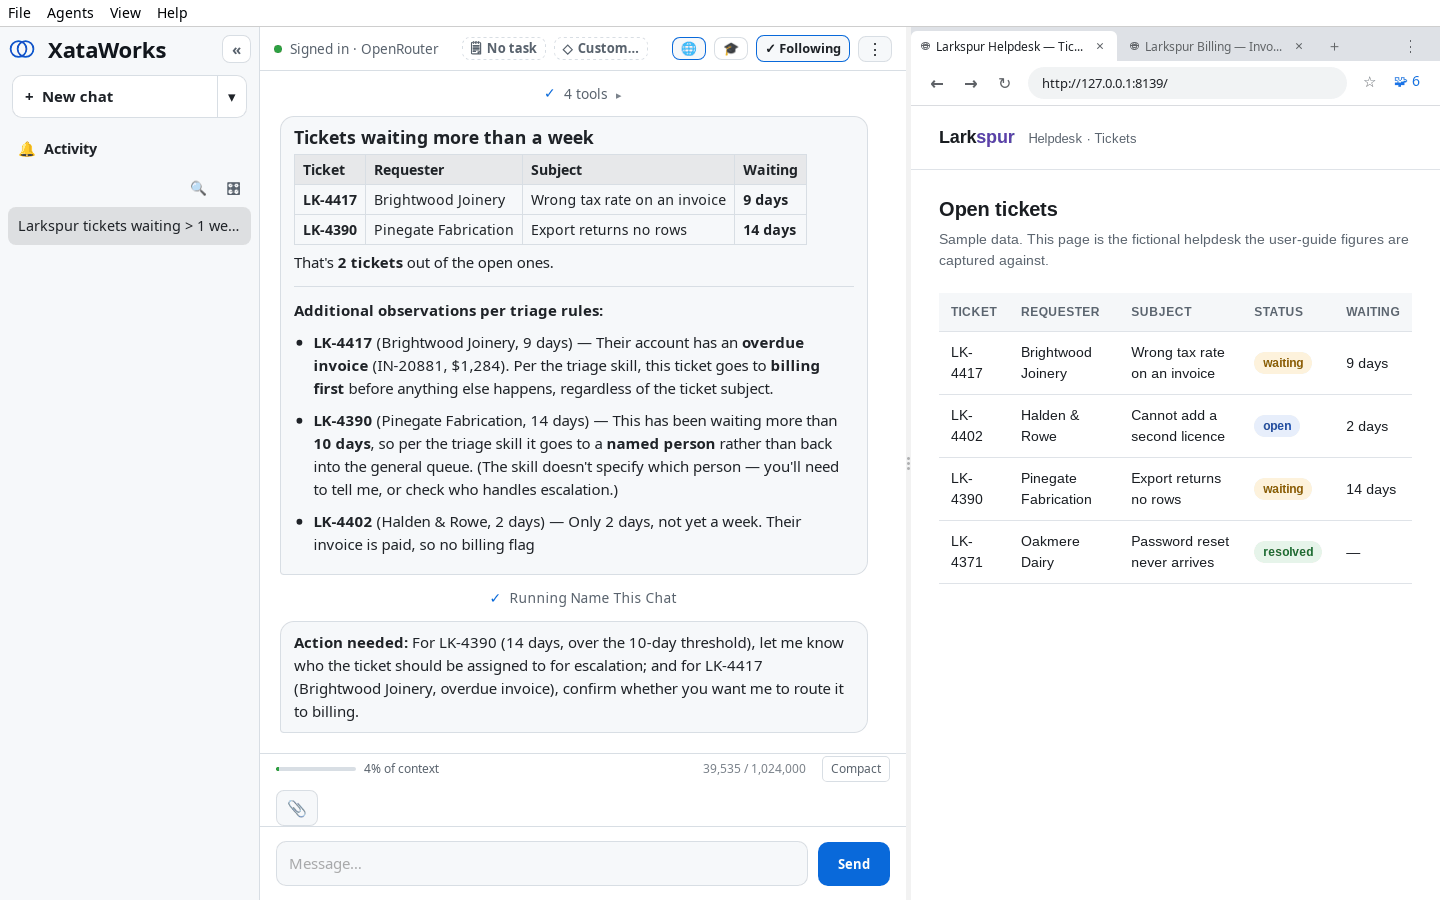Open the Activity bell icon
The image size is (1440, 900).
tap(27, 149)
